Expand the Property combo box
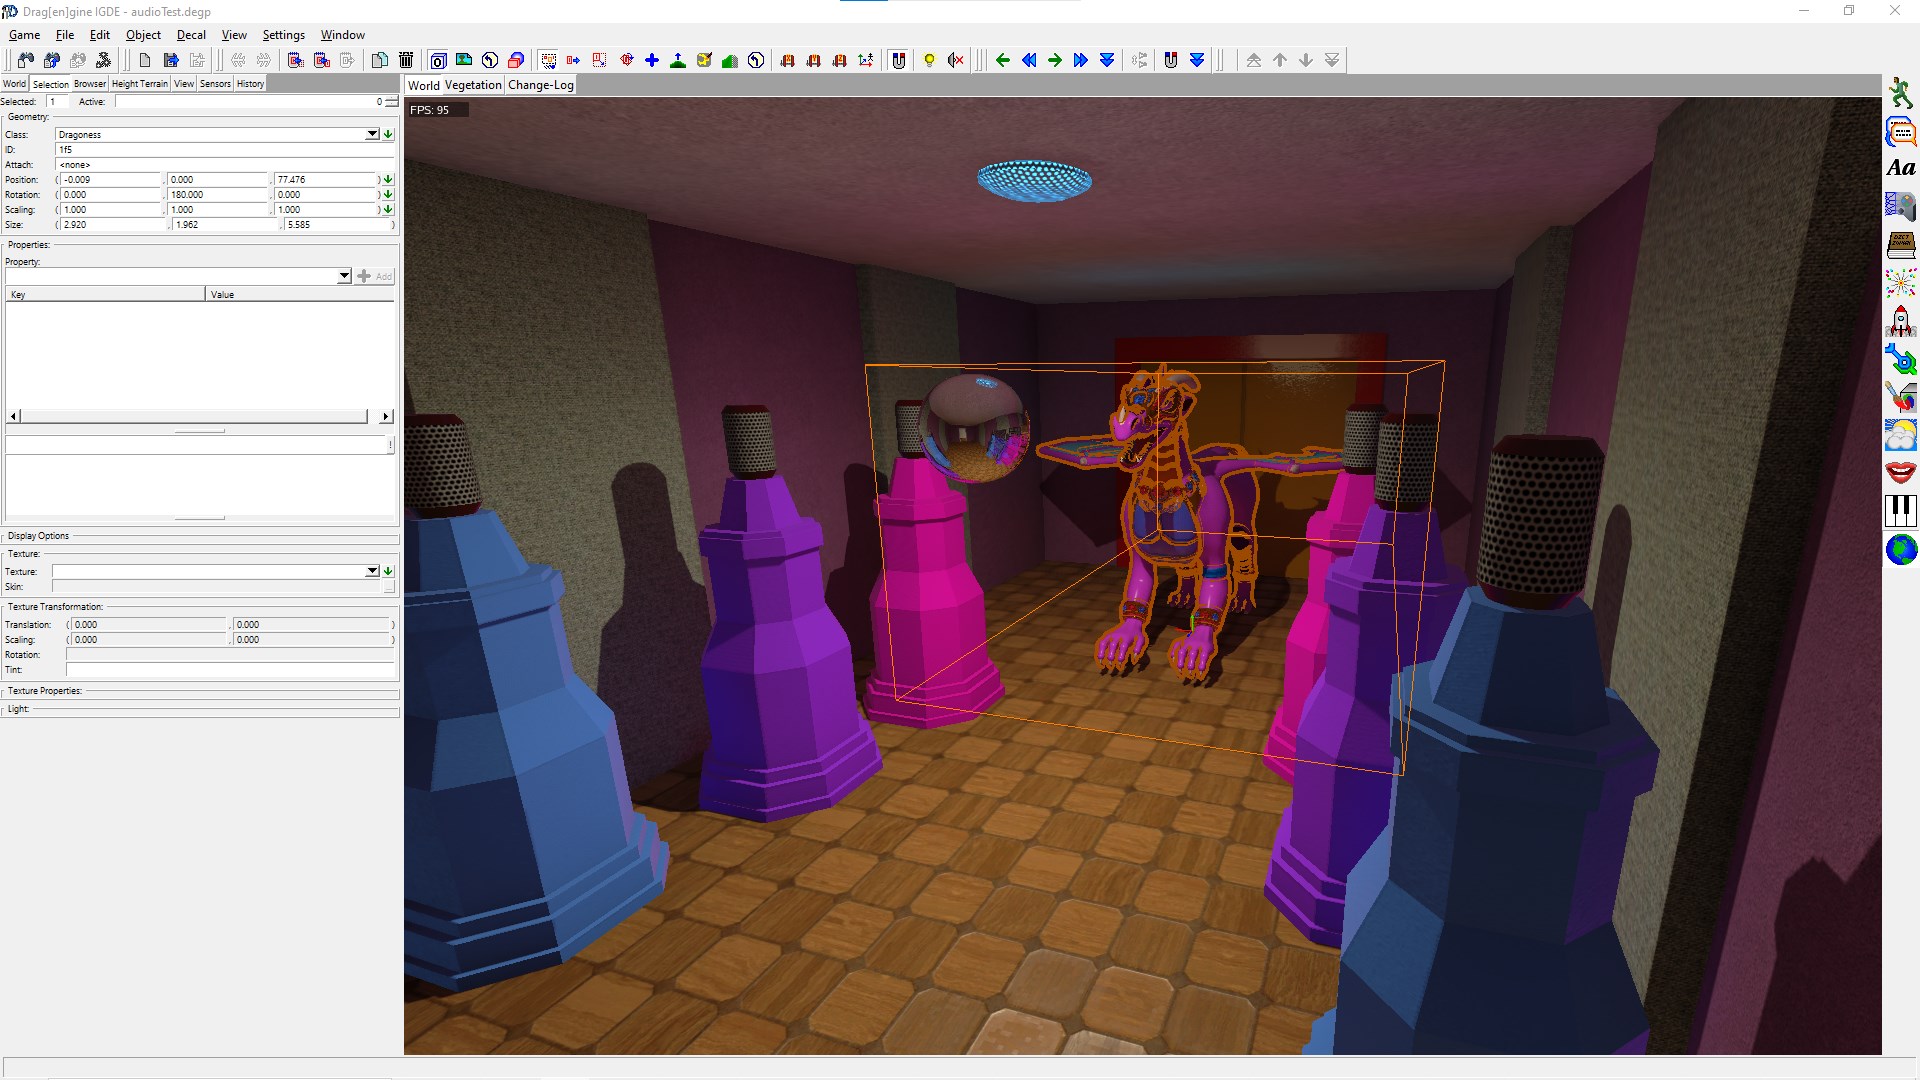Screen dimensions: 1920x1080 344,276
